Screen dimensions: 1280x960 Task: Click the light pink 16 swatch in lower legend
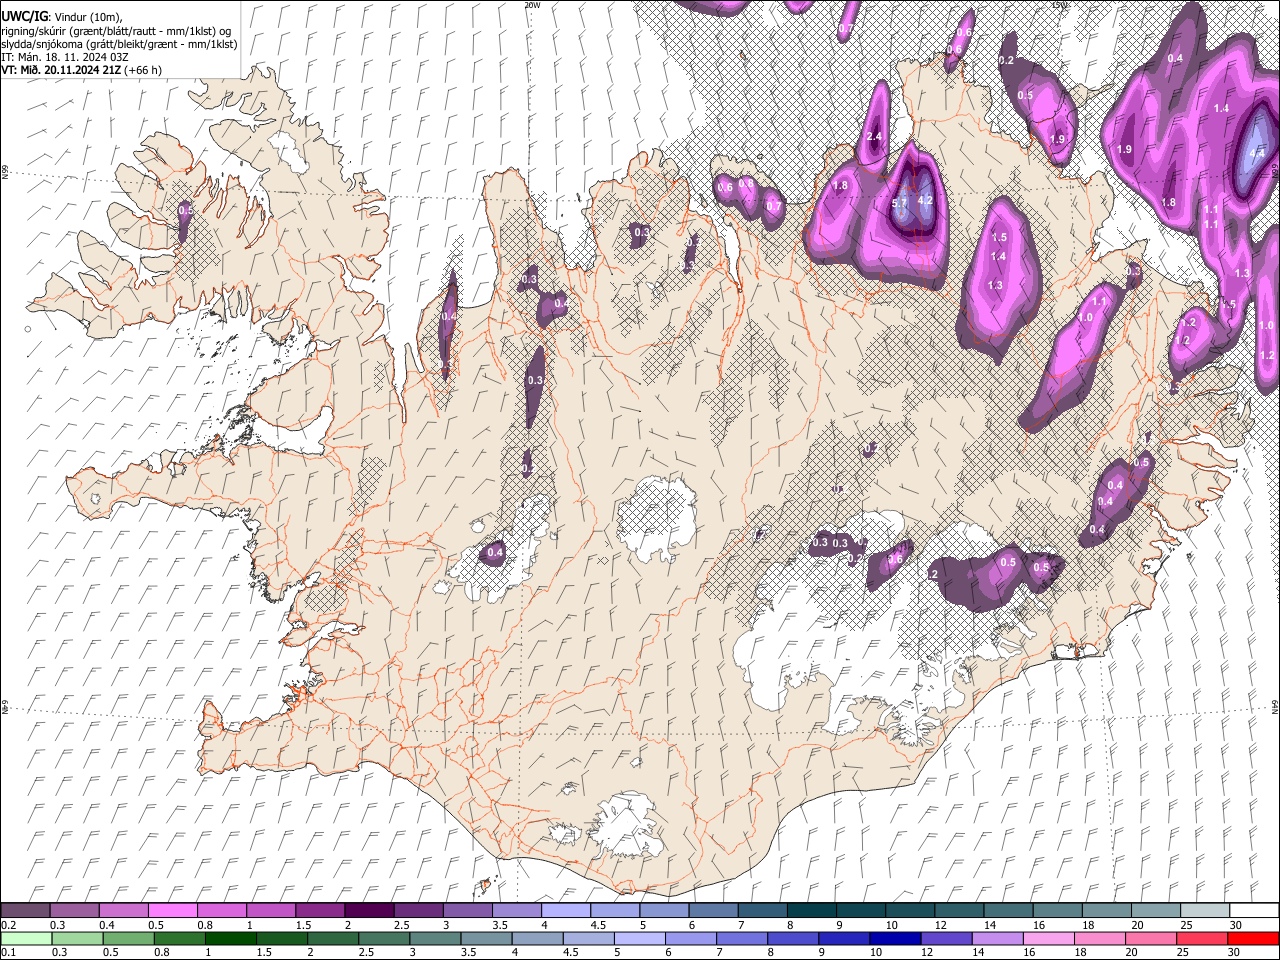(x=1049, y=938)
